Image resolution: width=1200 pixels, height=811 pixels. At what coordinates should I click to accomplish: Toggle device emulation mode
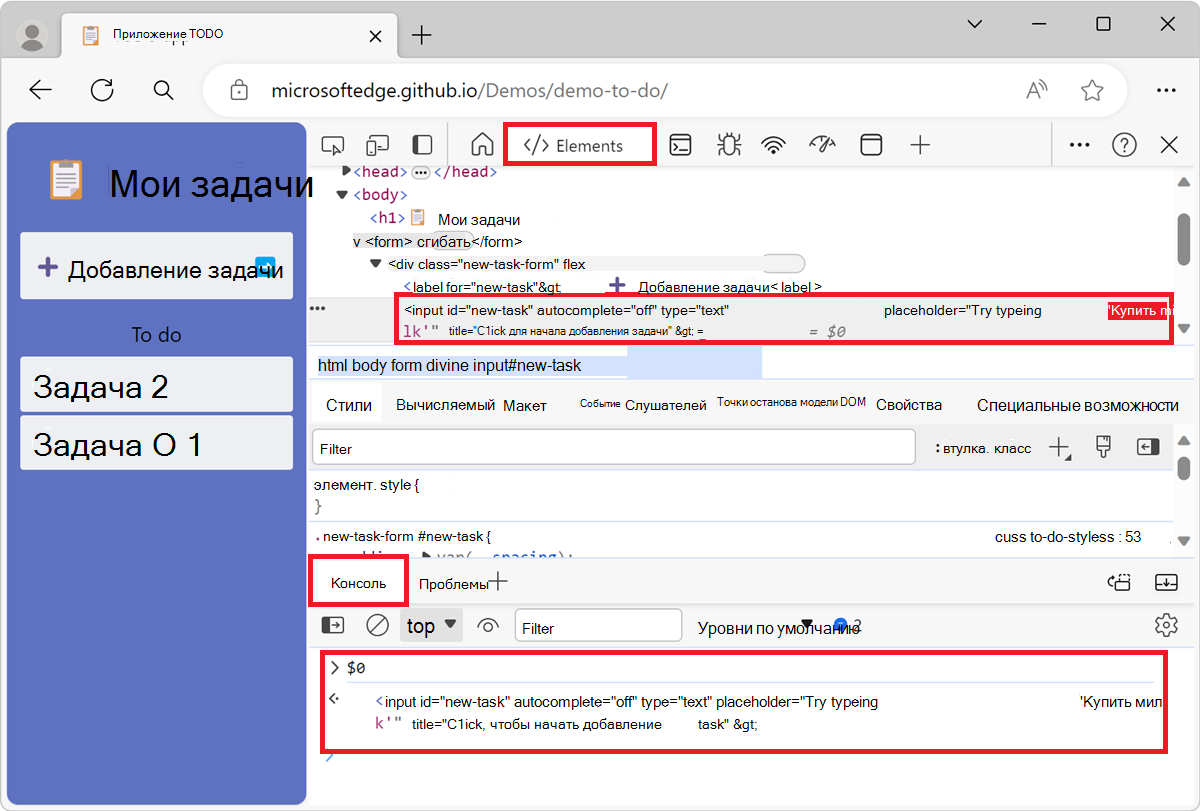[377, 145]
